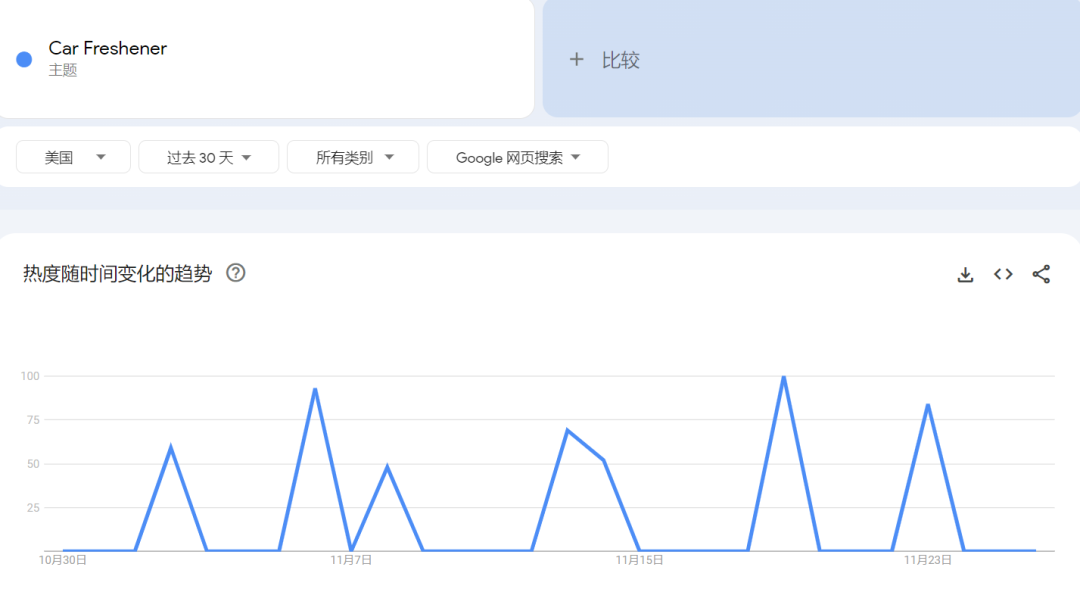Image resolution: width=1080 pixels, height=592 pixels.
Task: Click the 11月15日 axis label
Action: point(639,560)
